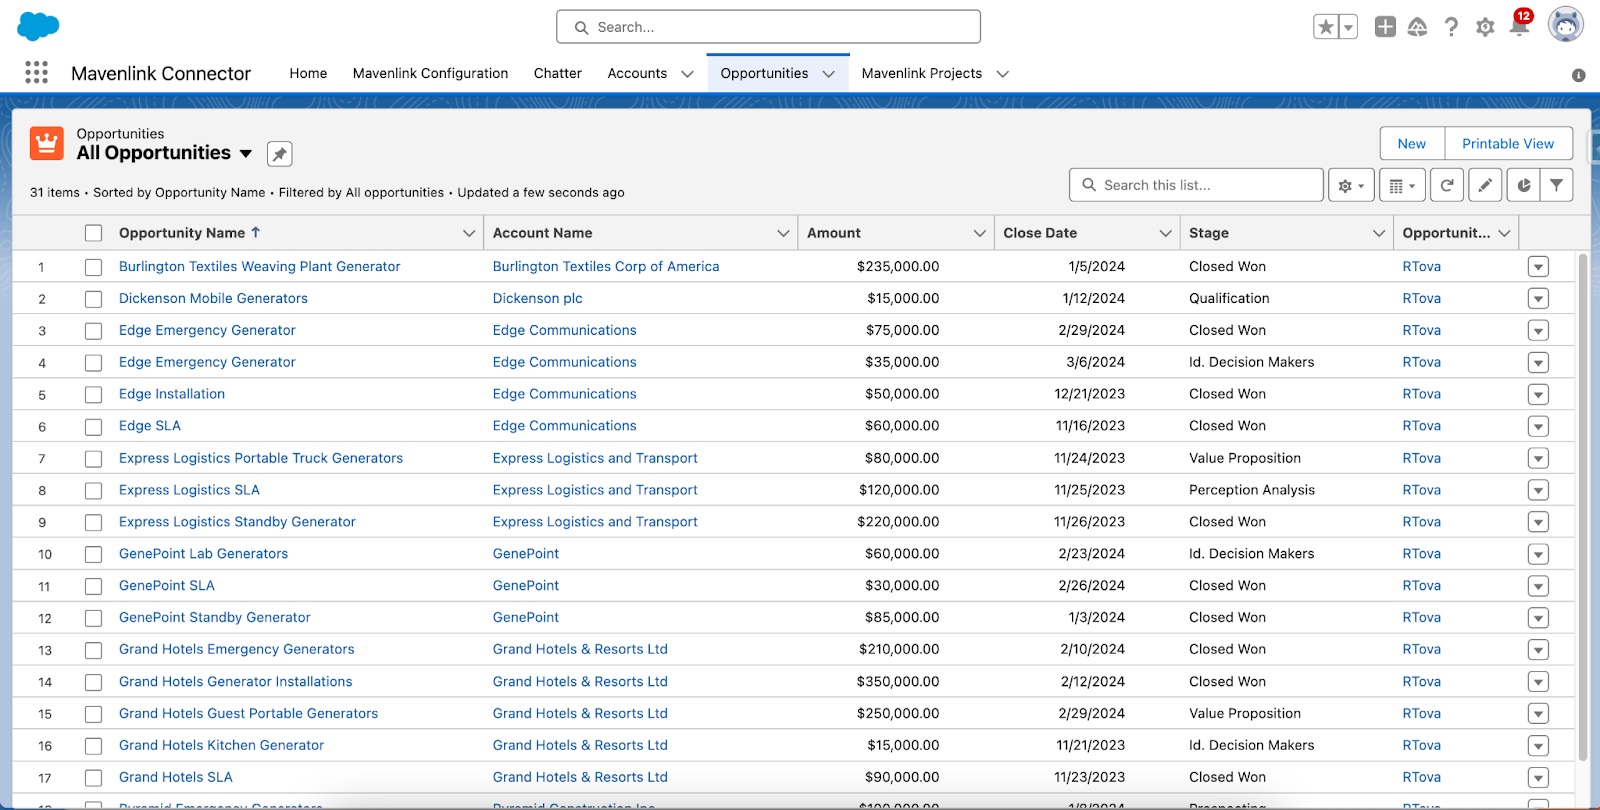The image size is (1600, 810).
Task: Open the Notifications bell icon
Action: tap(1519, 27)
